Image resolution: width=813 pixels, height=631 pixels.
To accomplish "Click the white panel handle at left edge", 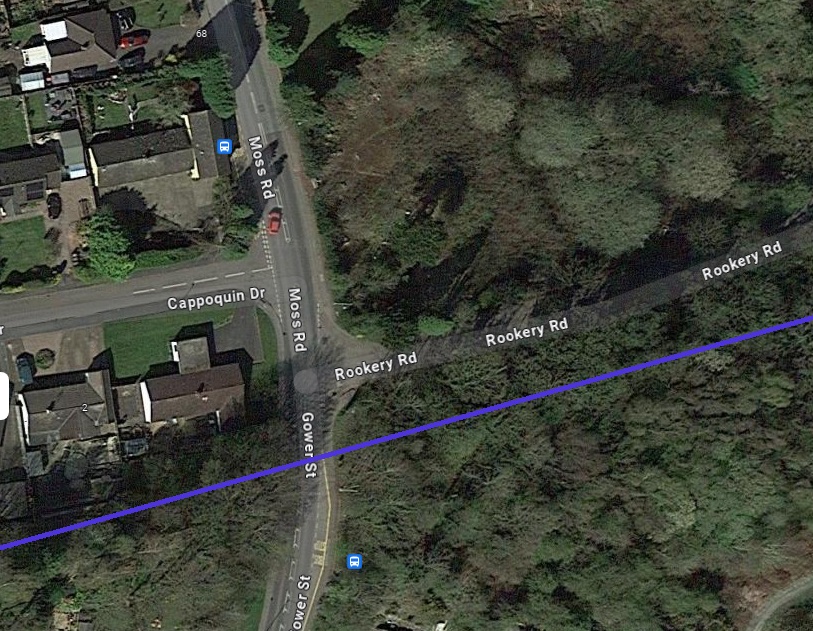I will click(4, 396).
